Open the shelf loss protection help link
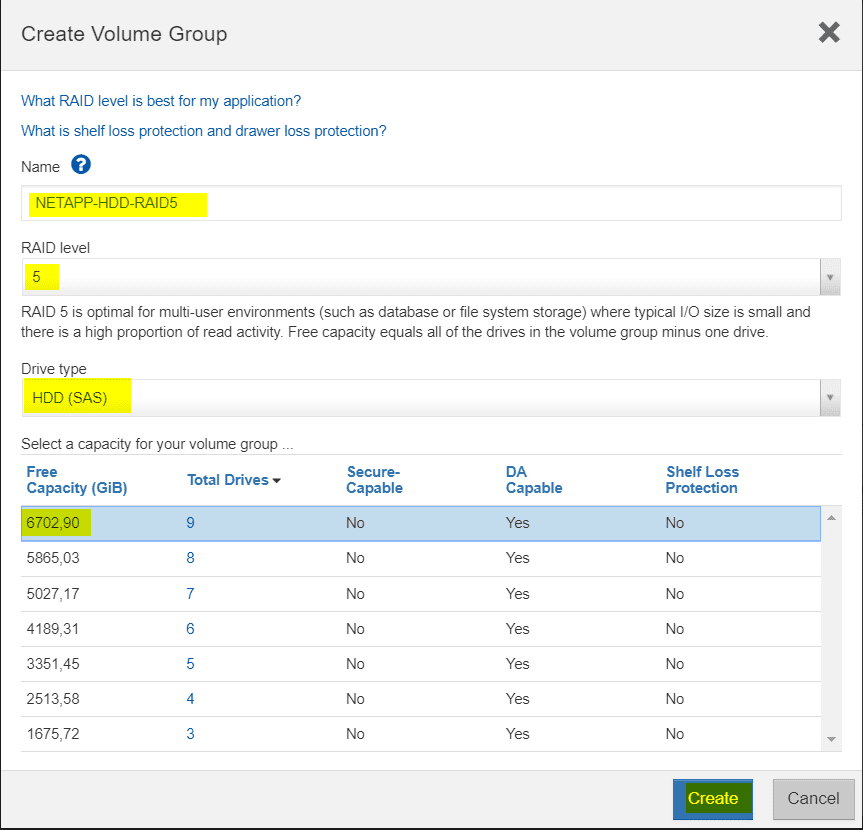 click(203, 131)
